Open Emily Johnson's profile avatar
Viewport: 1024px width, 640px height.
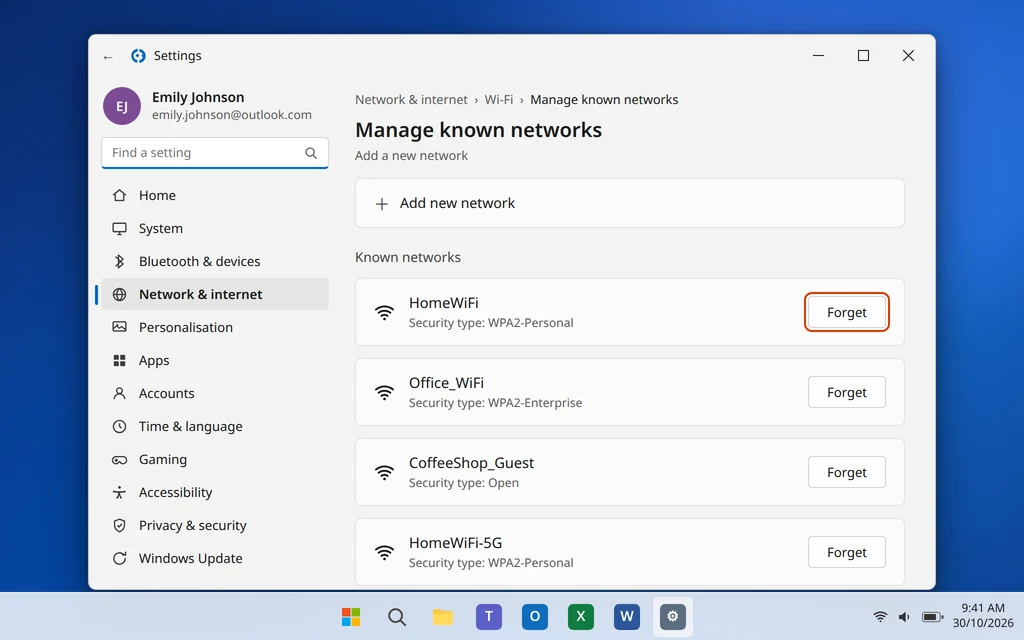point(122,106)
